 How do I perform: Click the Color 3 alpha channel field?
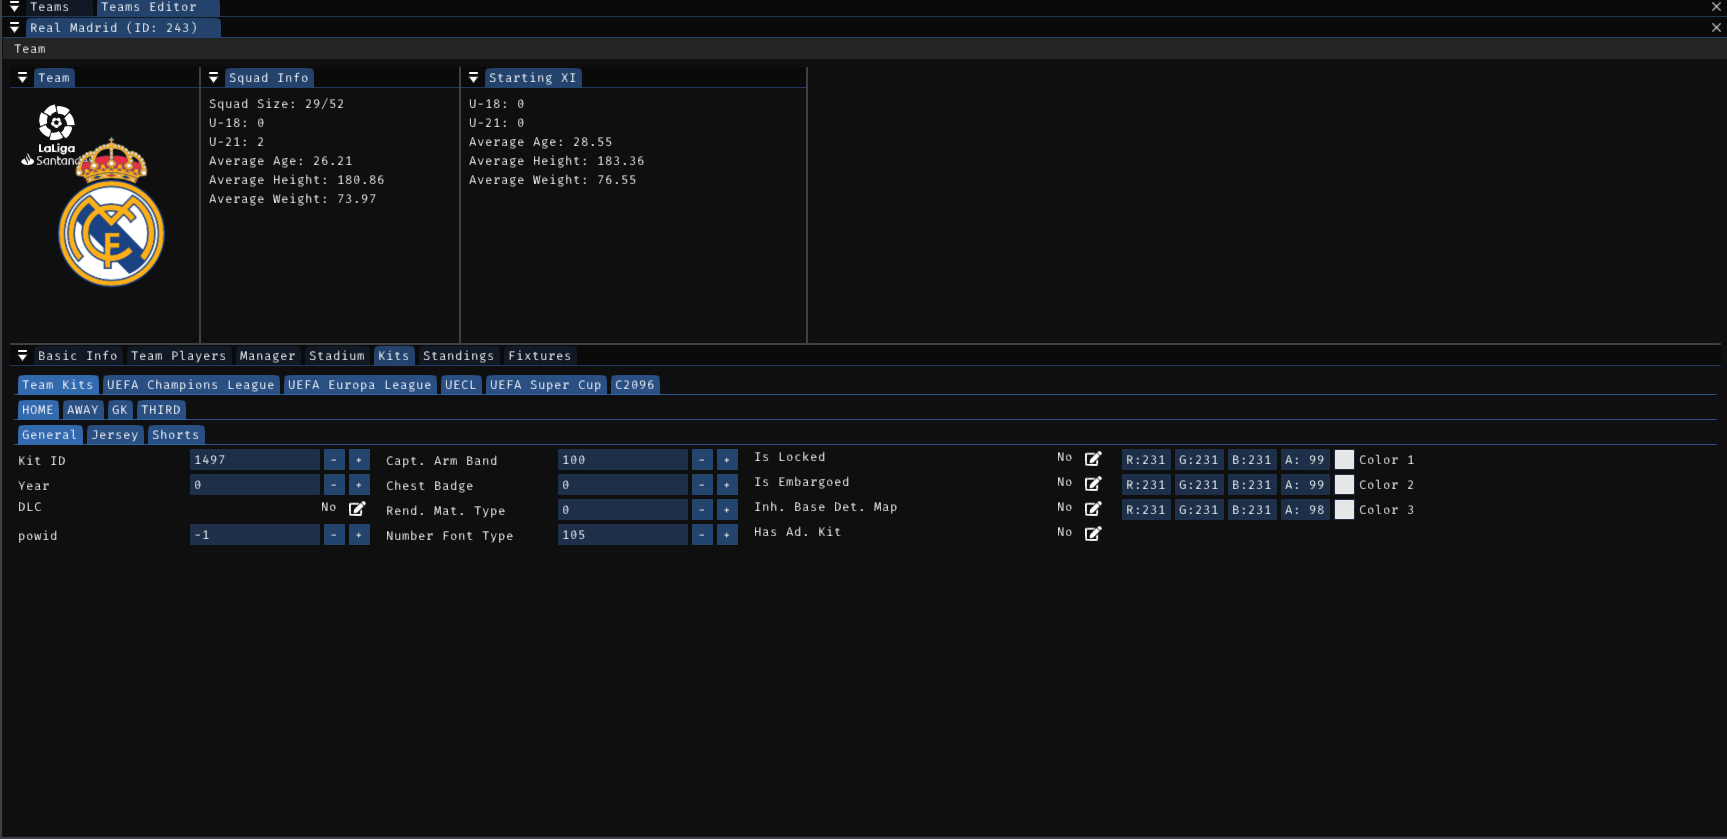(1305, 510)
